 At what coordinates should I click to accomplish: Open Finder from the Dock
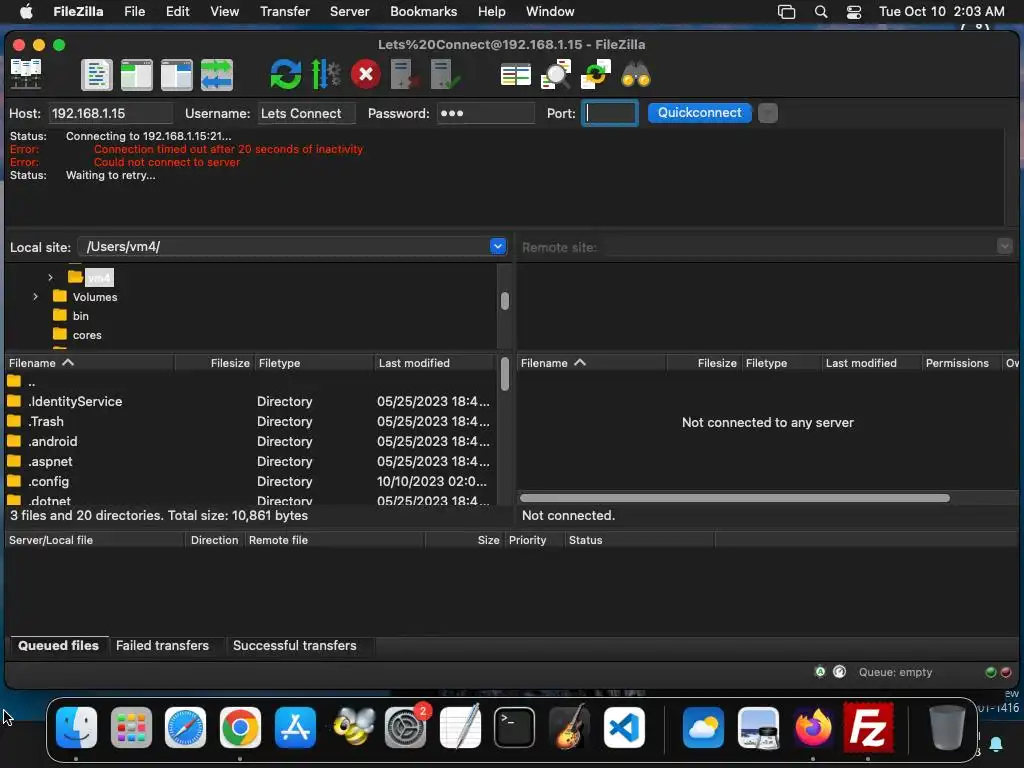tap(76, 728)
